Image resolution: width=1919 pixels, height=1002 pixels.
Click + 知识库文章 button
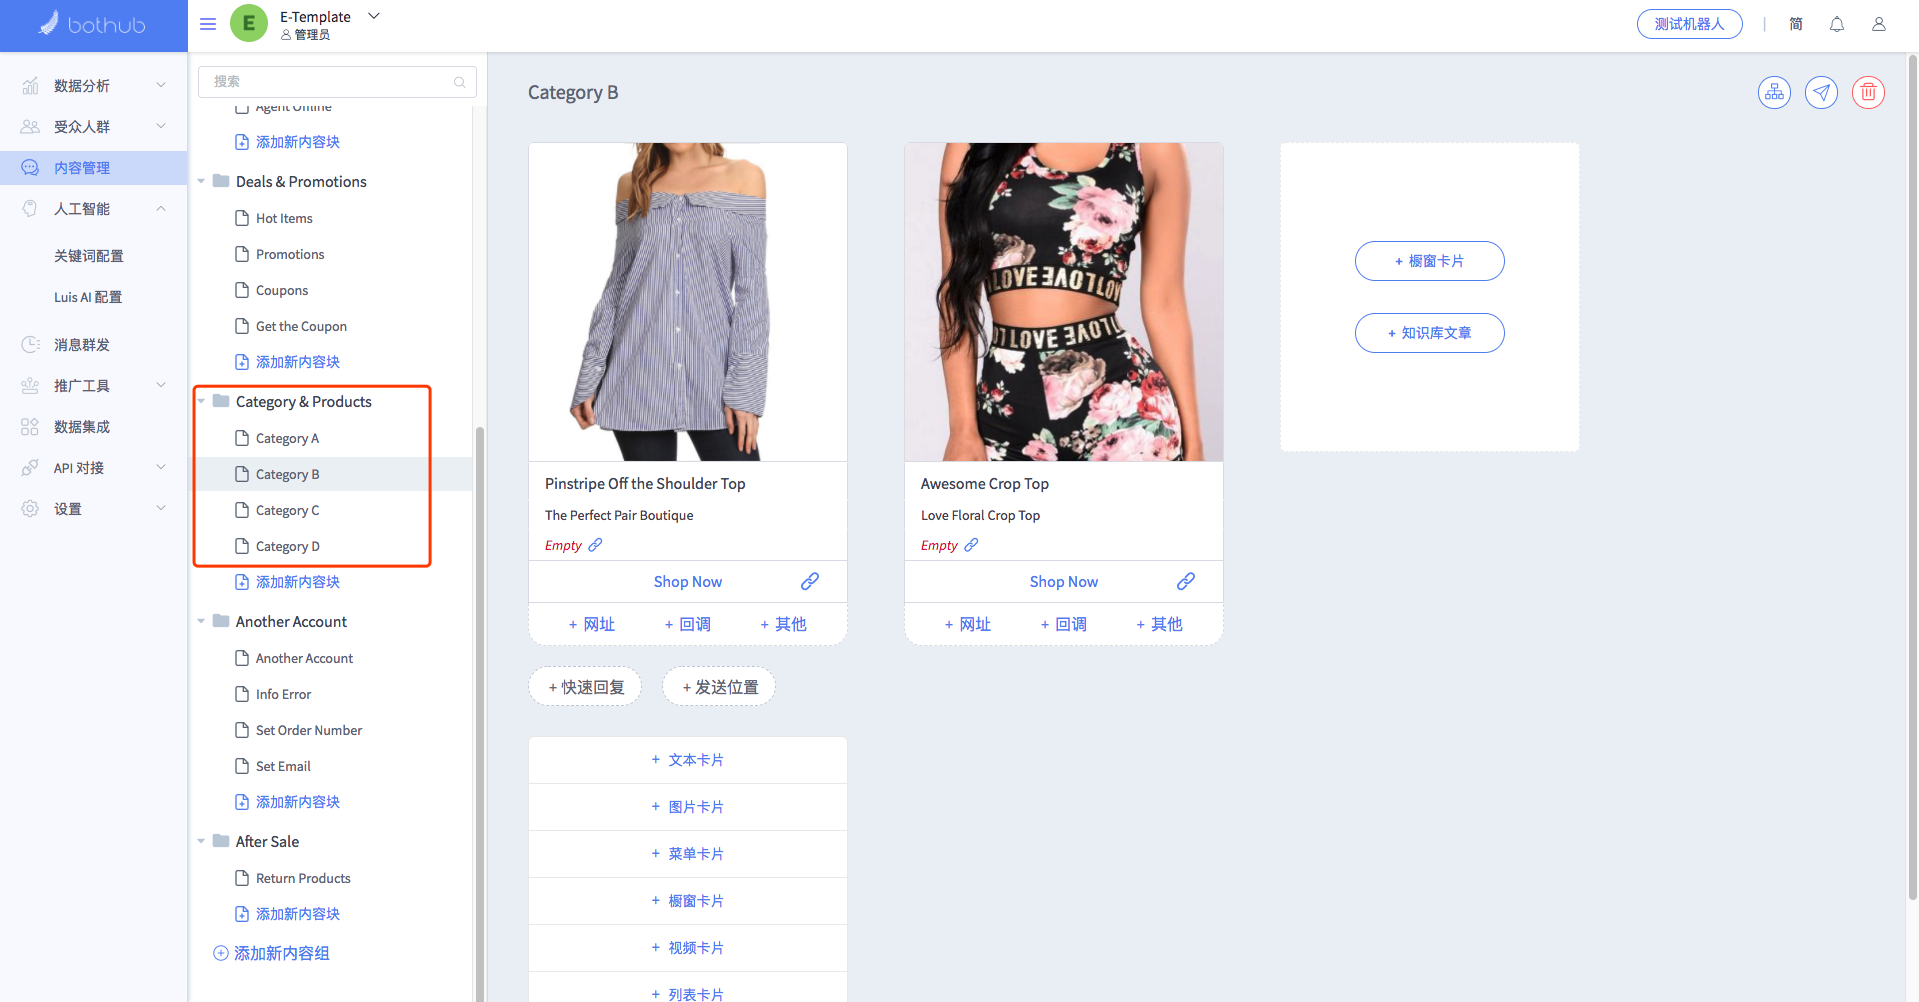[1430, 333]
